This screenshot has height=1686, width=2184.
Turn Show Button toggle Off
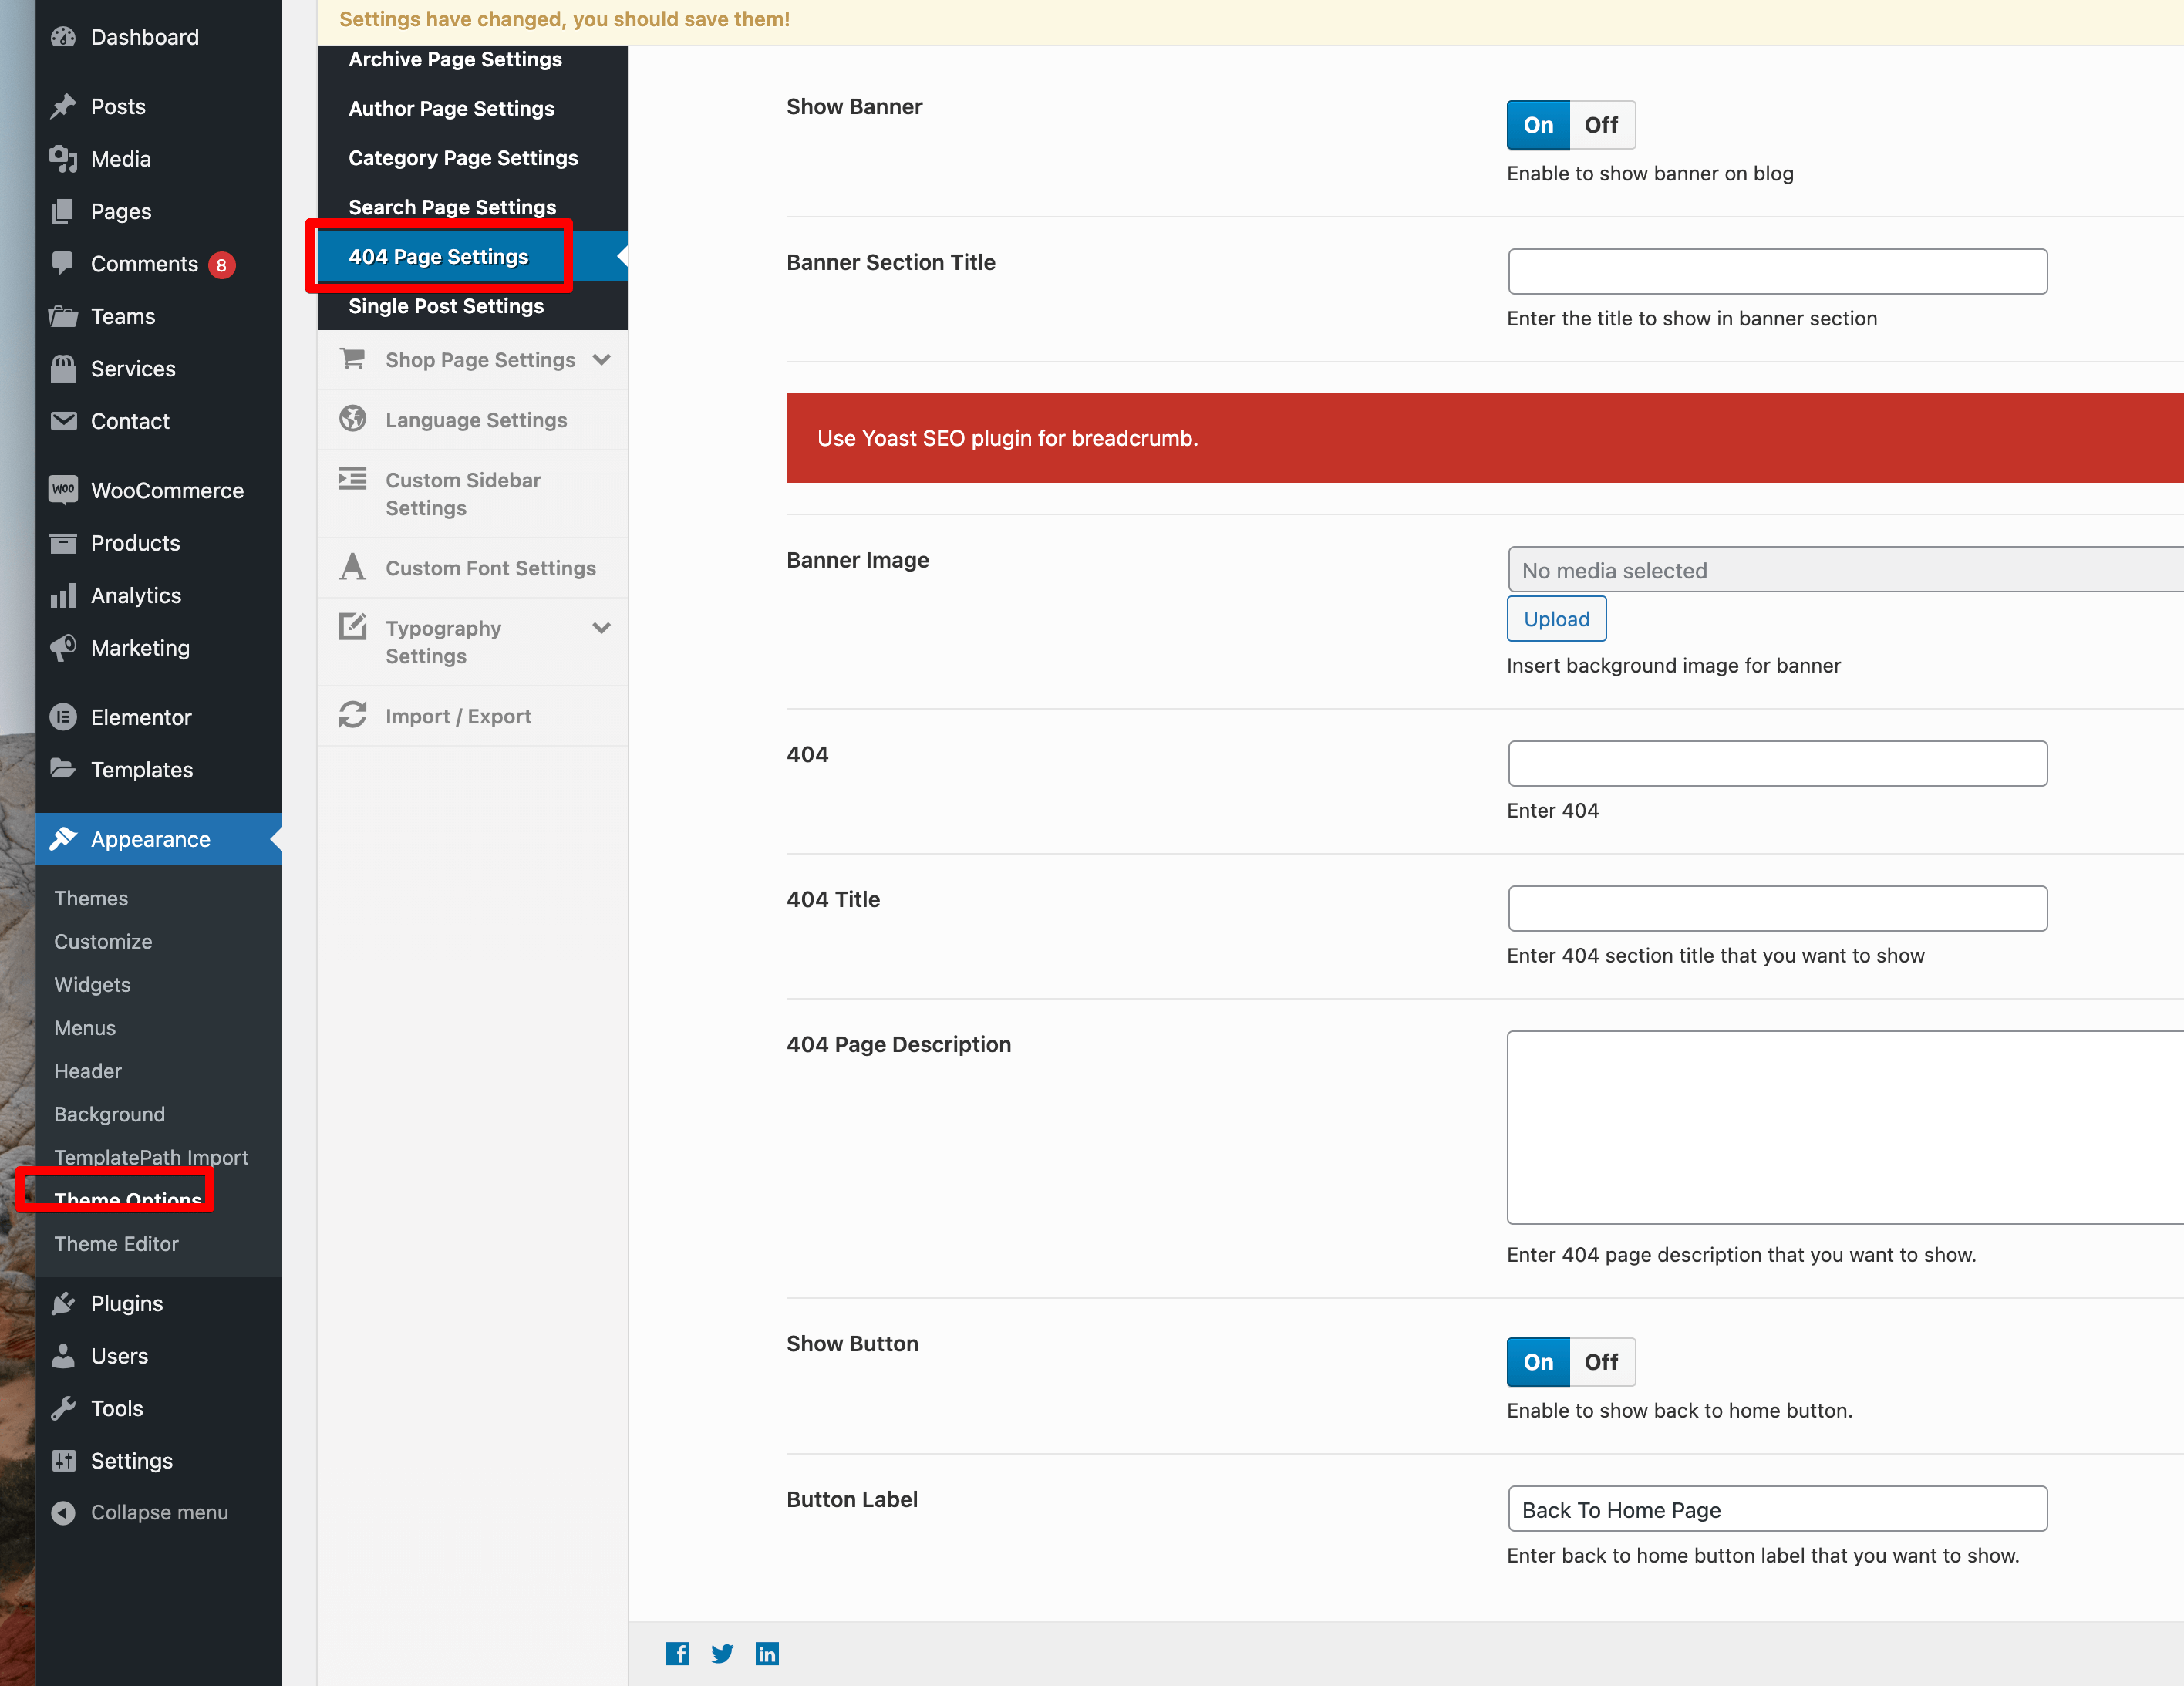1600,1361
